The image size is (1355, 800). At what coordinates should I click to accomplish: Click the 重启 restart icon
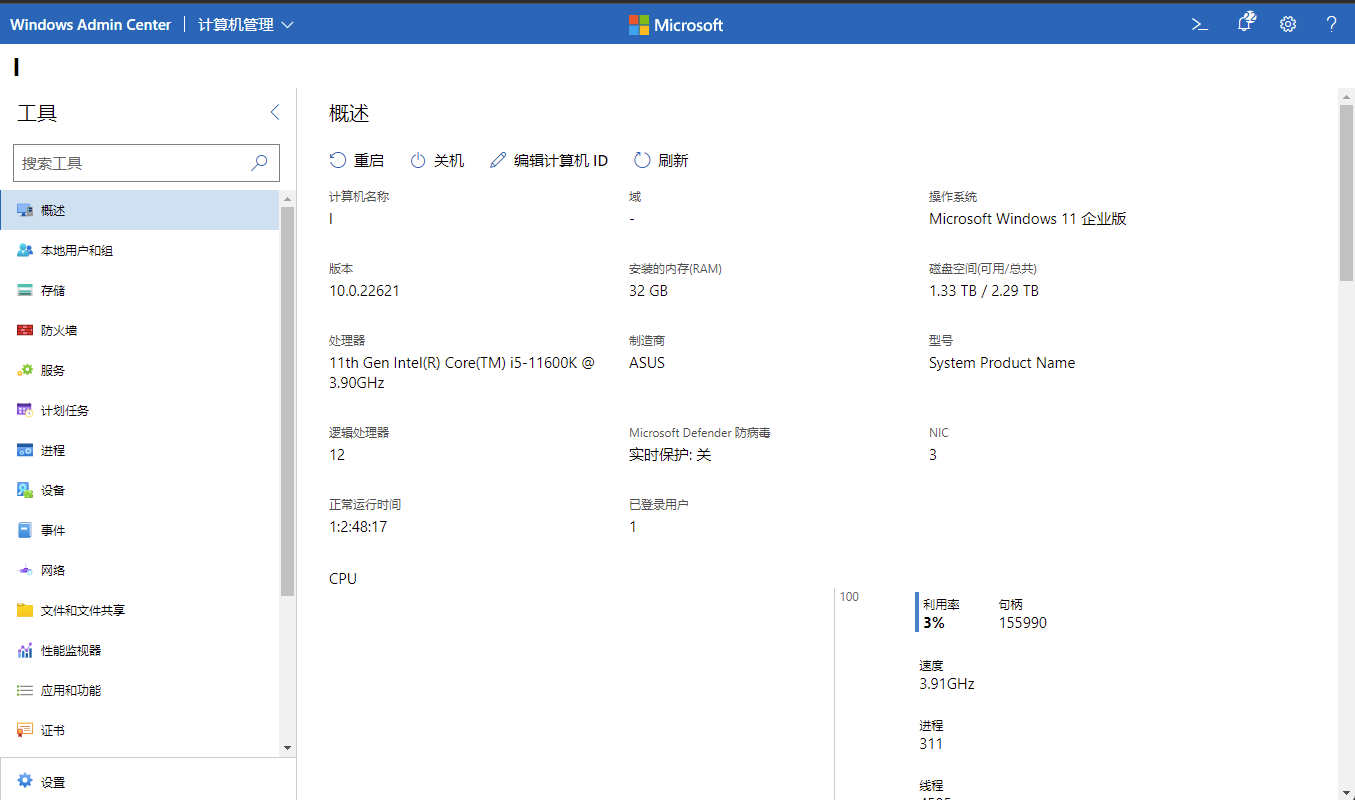[338, 160]
